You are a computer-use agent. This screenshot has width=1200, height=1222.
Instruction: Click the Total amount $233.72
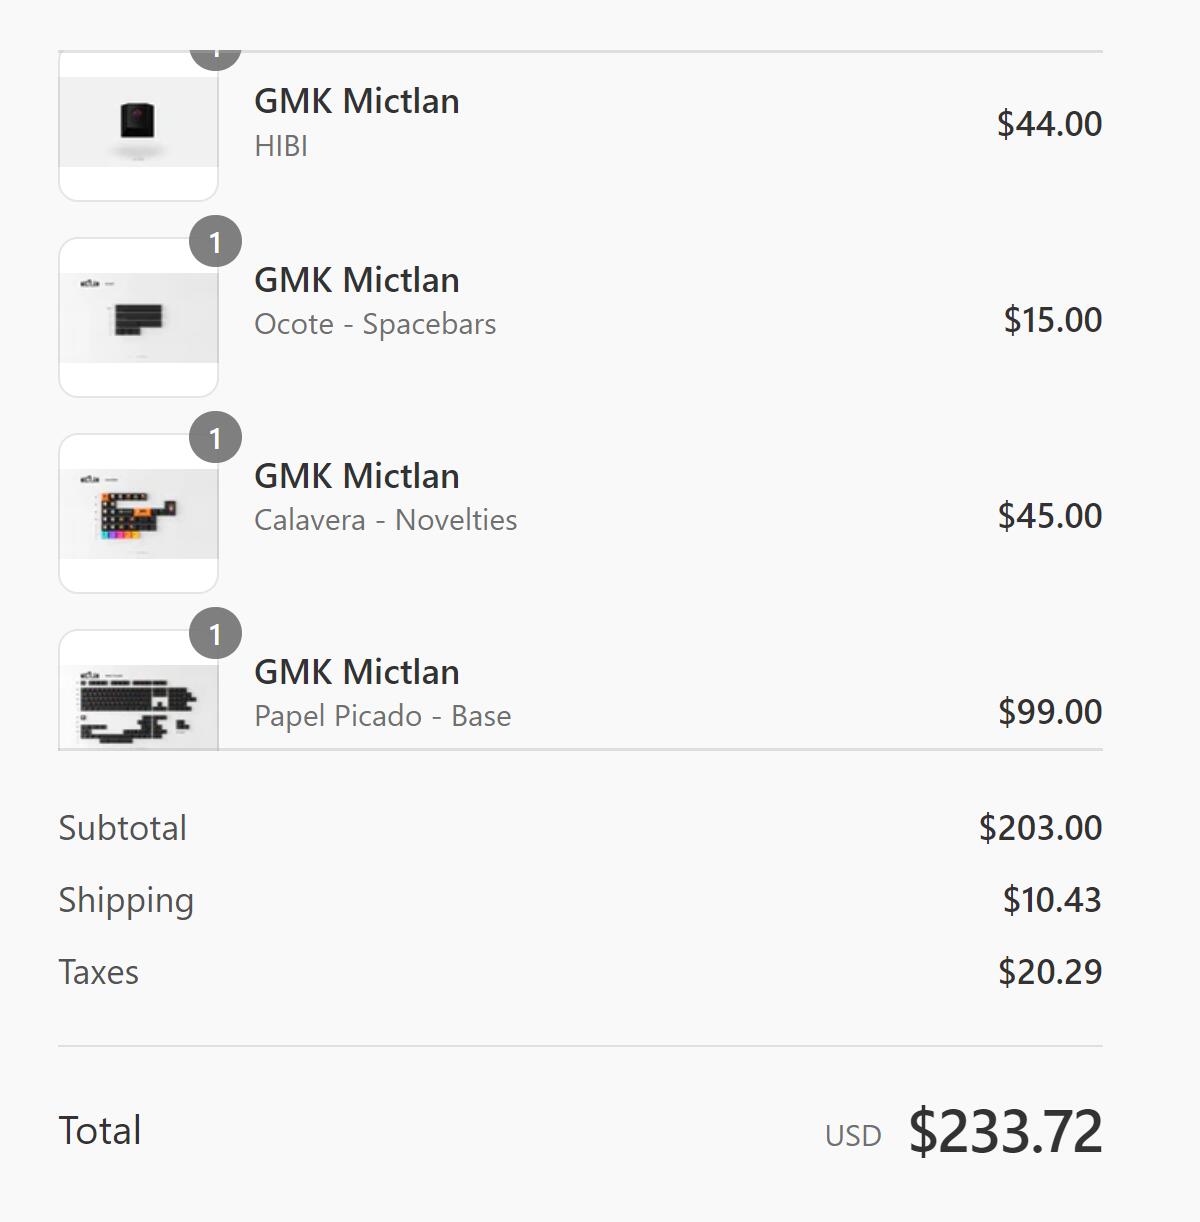(1005, 1131)
